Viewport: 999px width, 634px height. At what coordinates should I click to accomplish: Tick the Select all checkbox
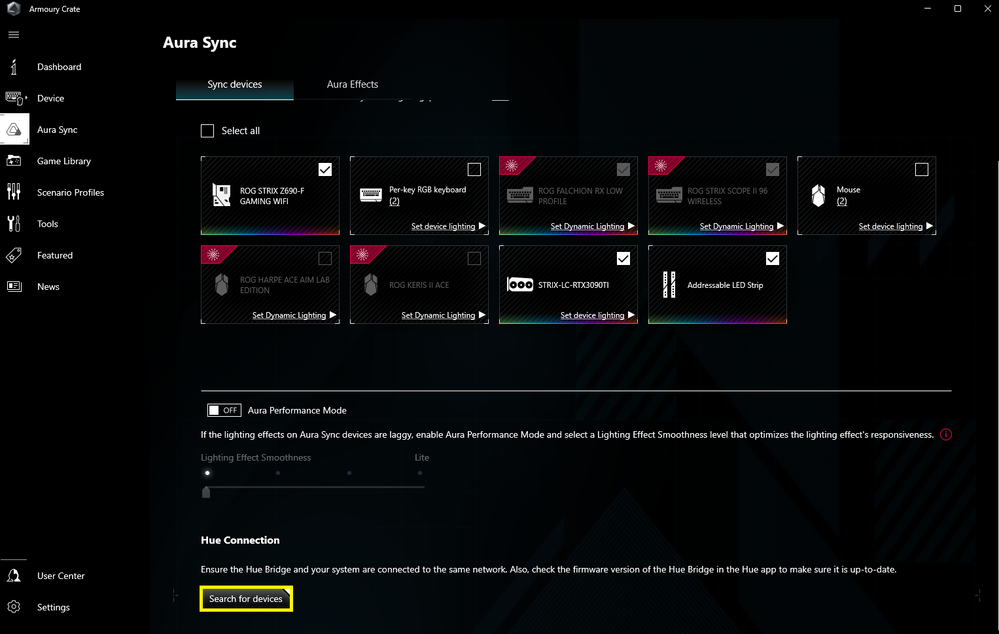pyautogui.click(x=207, y=131)
